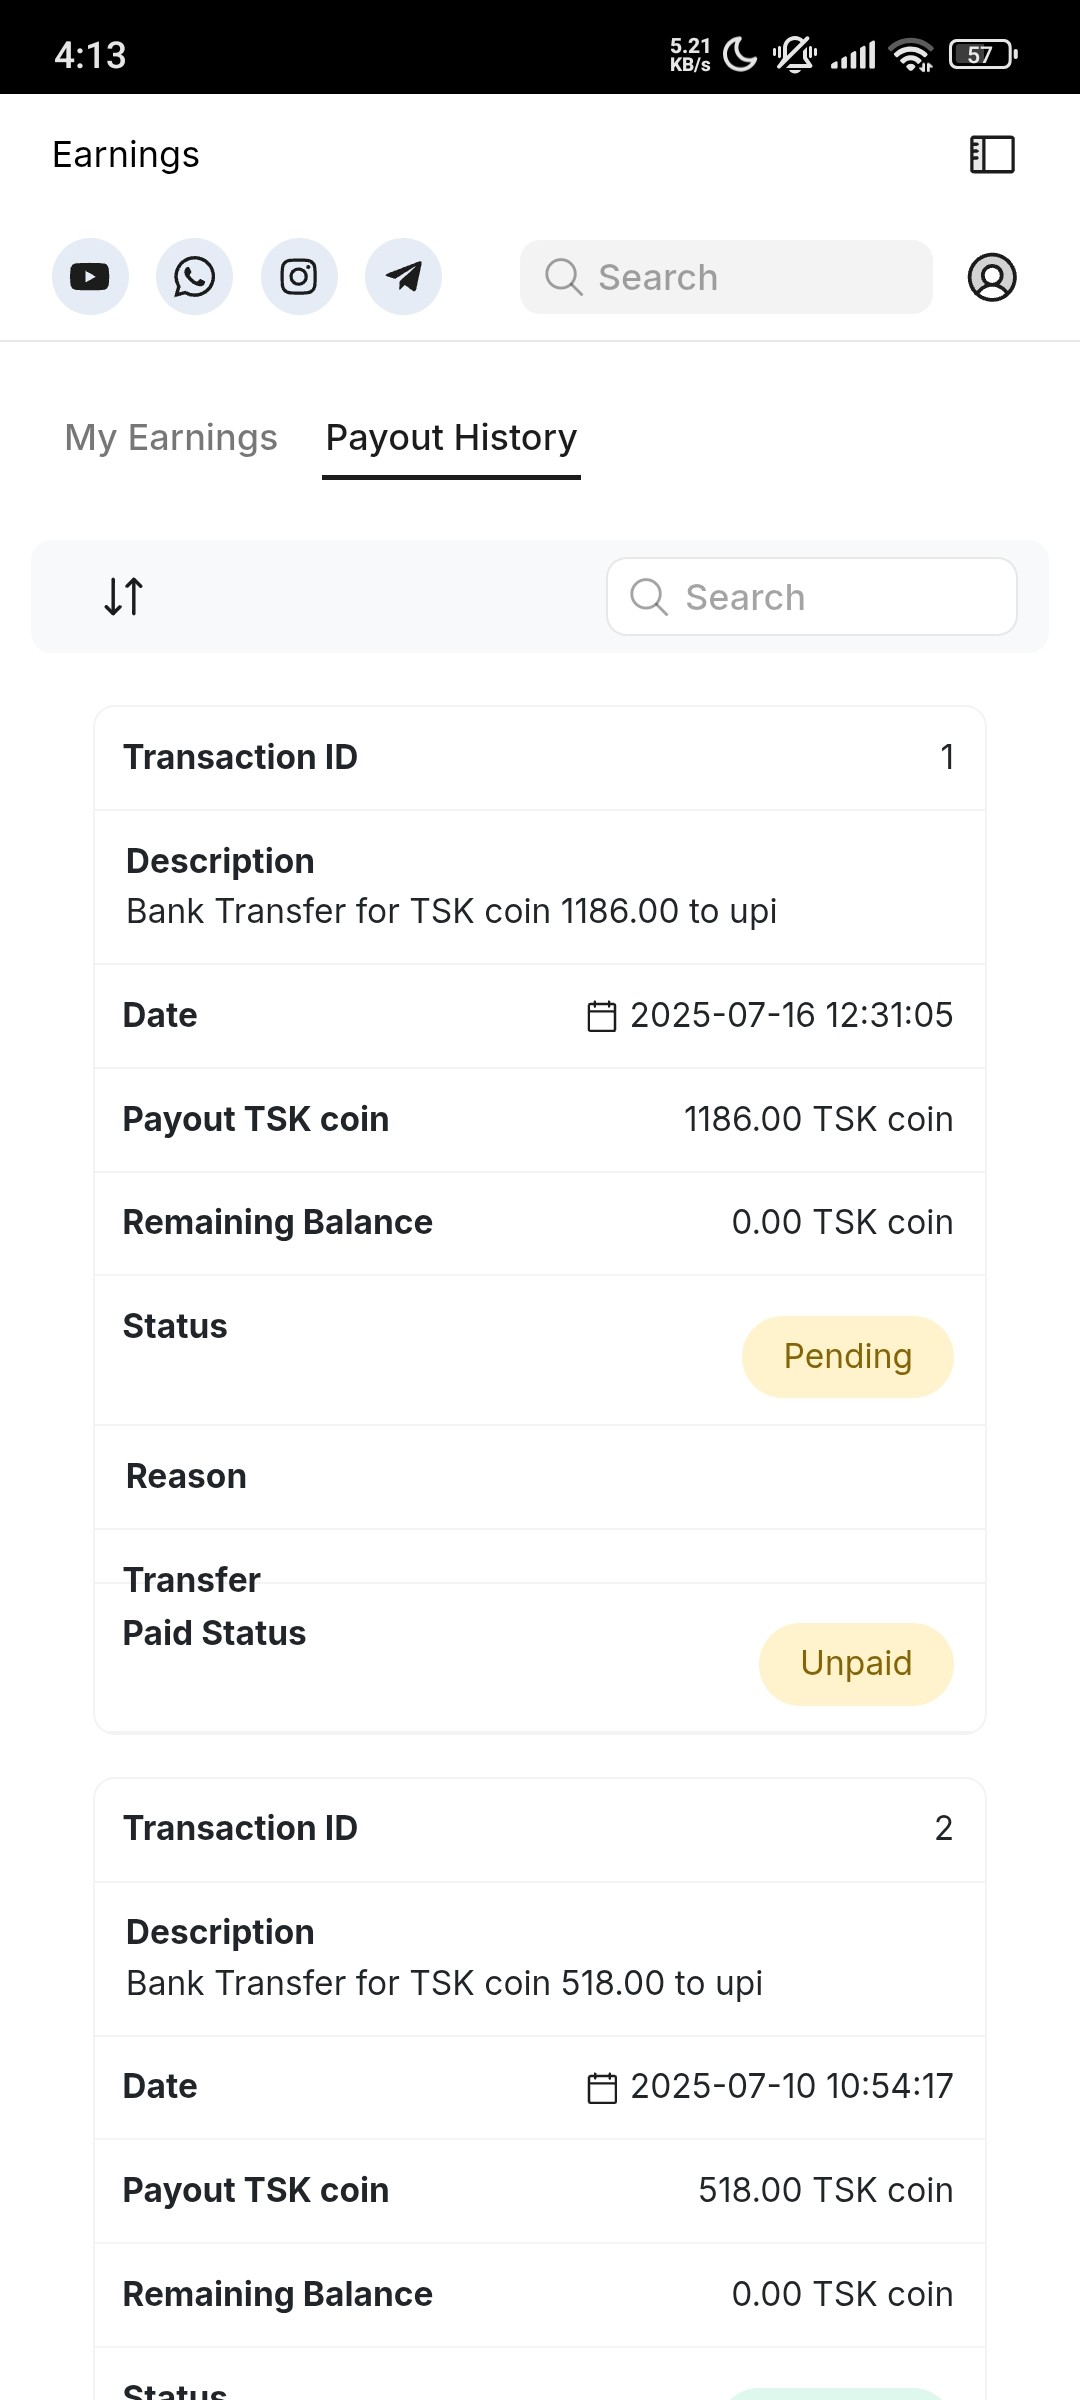The width and height of the screenshot is (1080, 2400).
Task: Select the Payout History tab
Action: [x=451, y=438]
